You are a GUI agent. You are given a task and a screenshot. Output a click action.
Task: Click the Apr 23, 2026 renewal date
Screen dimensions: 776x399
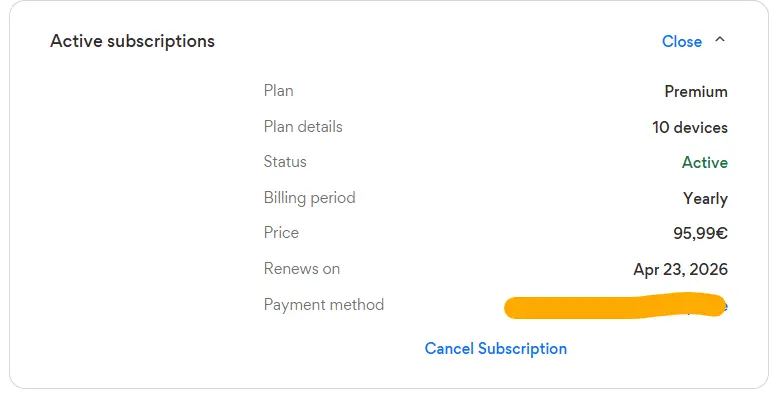tap(680, 269)
